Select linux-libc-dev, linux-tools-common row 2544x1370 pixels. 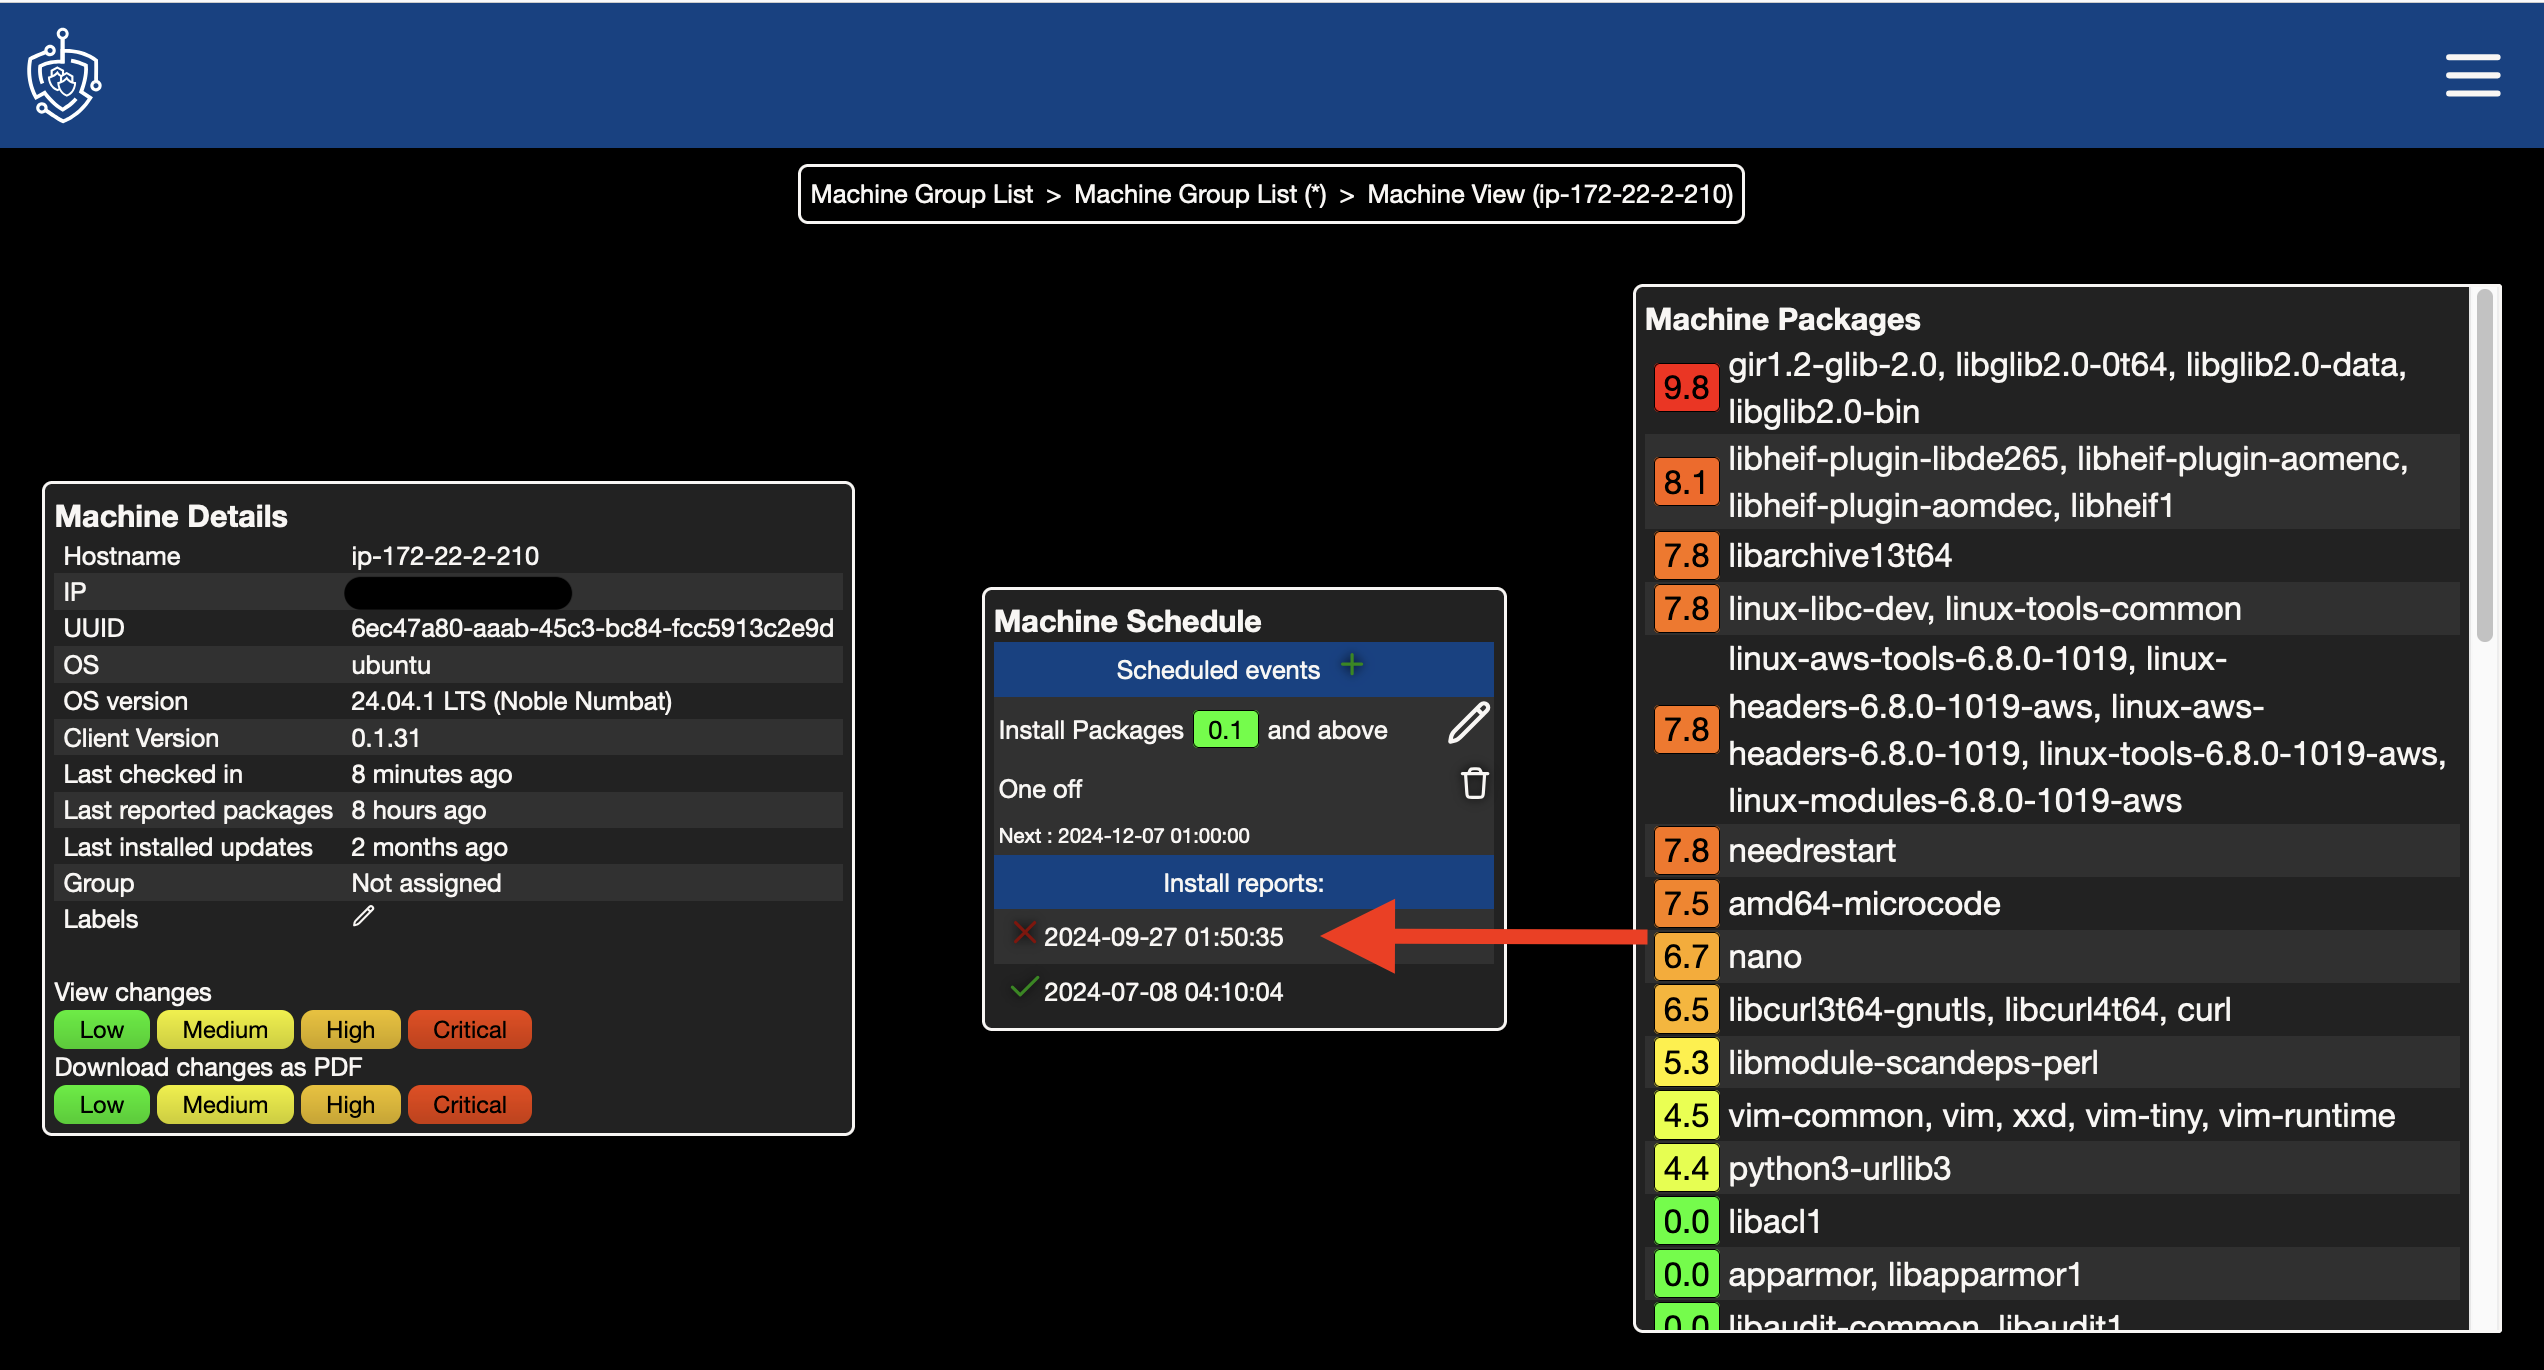[x=2052, y=608]
